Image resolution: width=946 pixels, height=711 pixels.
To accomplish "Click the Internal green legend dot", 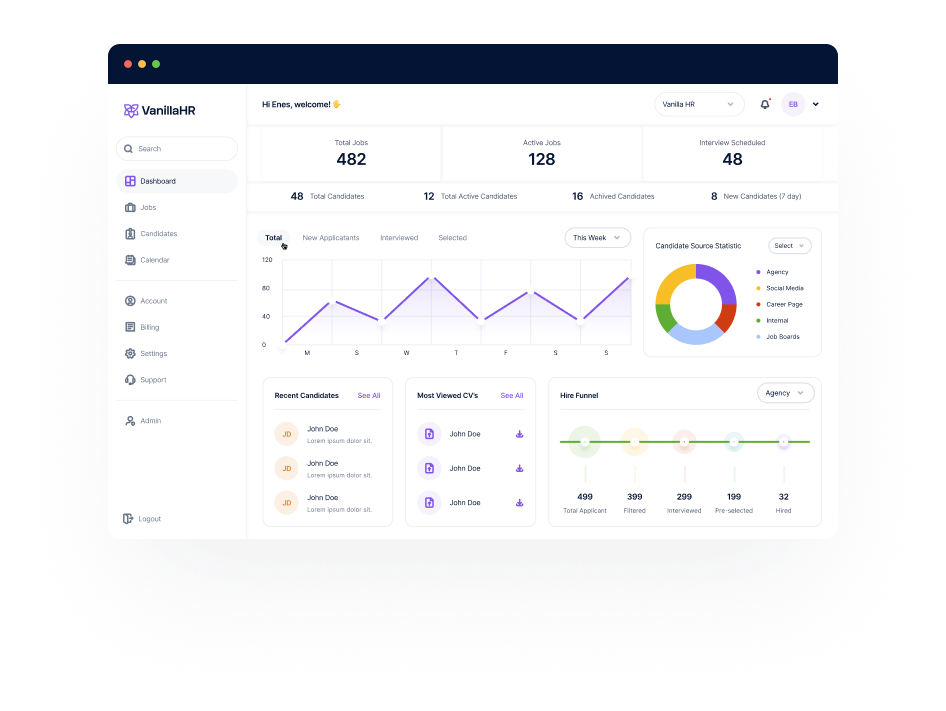I will pyautogui.click(x=758, y=320).
